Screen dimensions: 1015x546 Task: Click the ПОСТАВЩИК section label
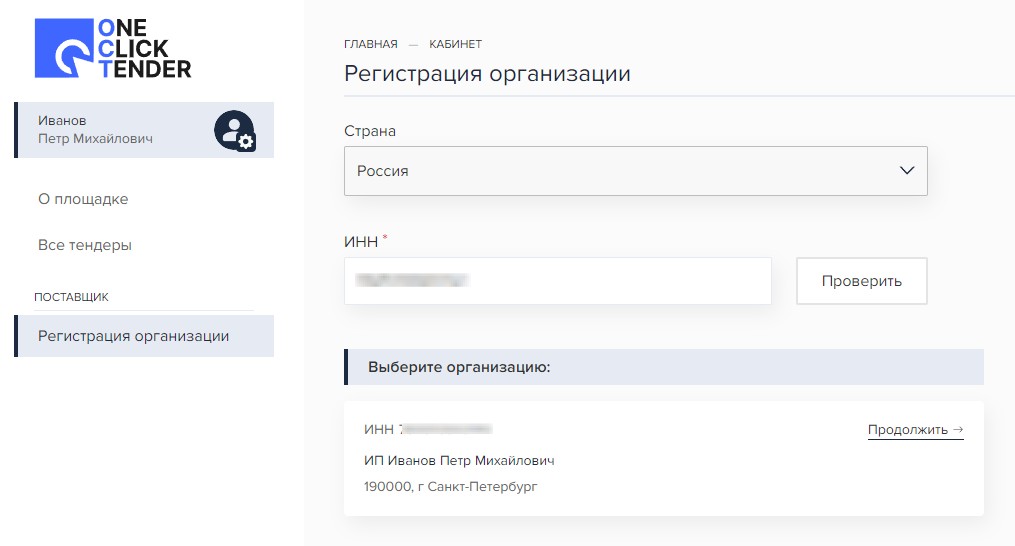71,297
